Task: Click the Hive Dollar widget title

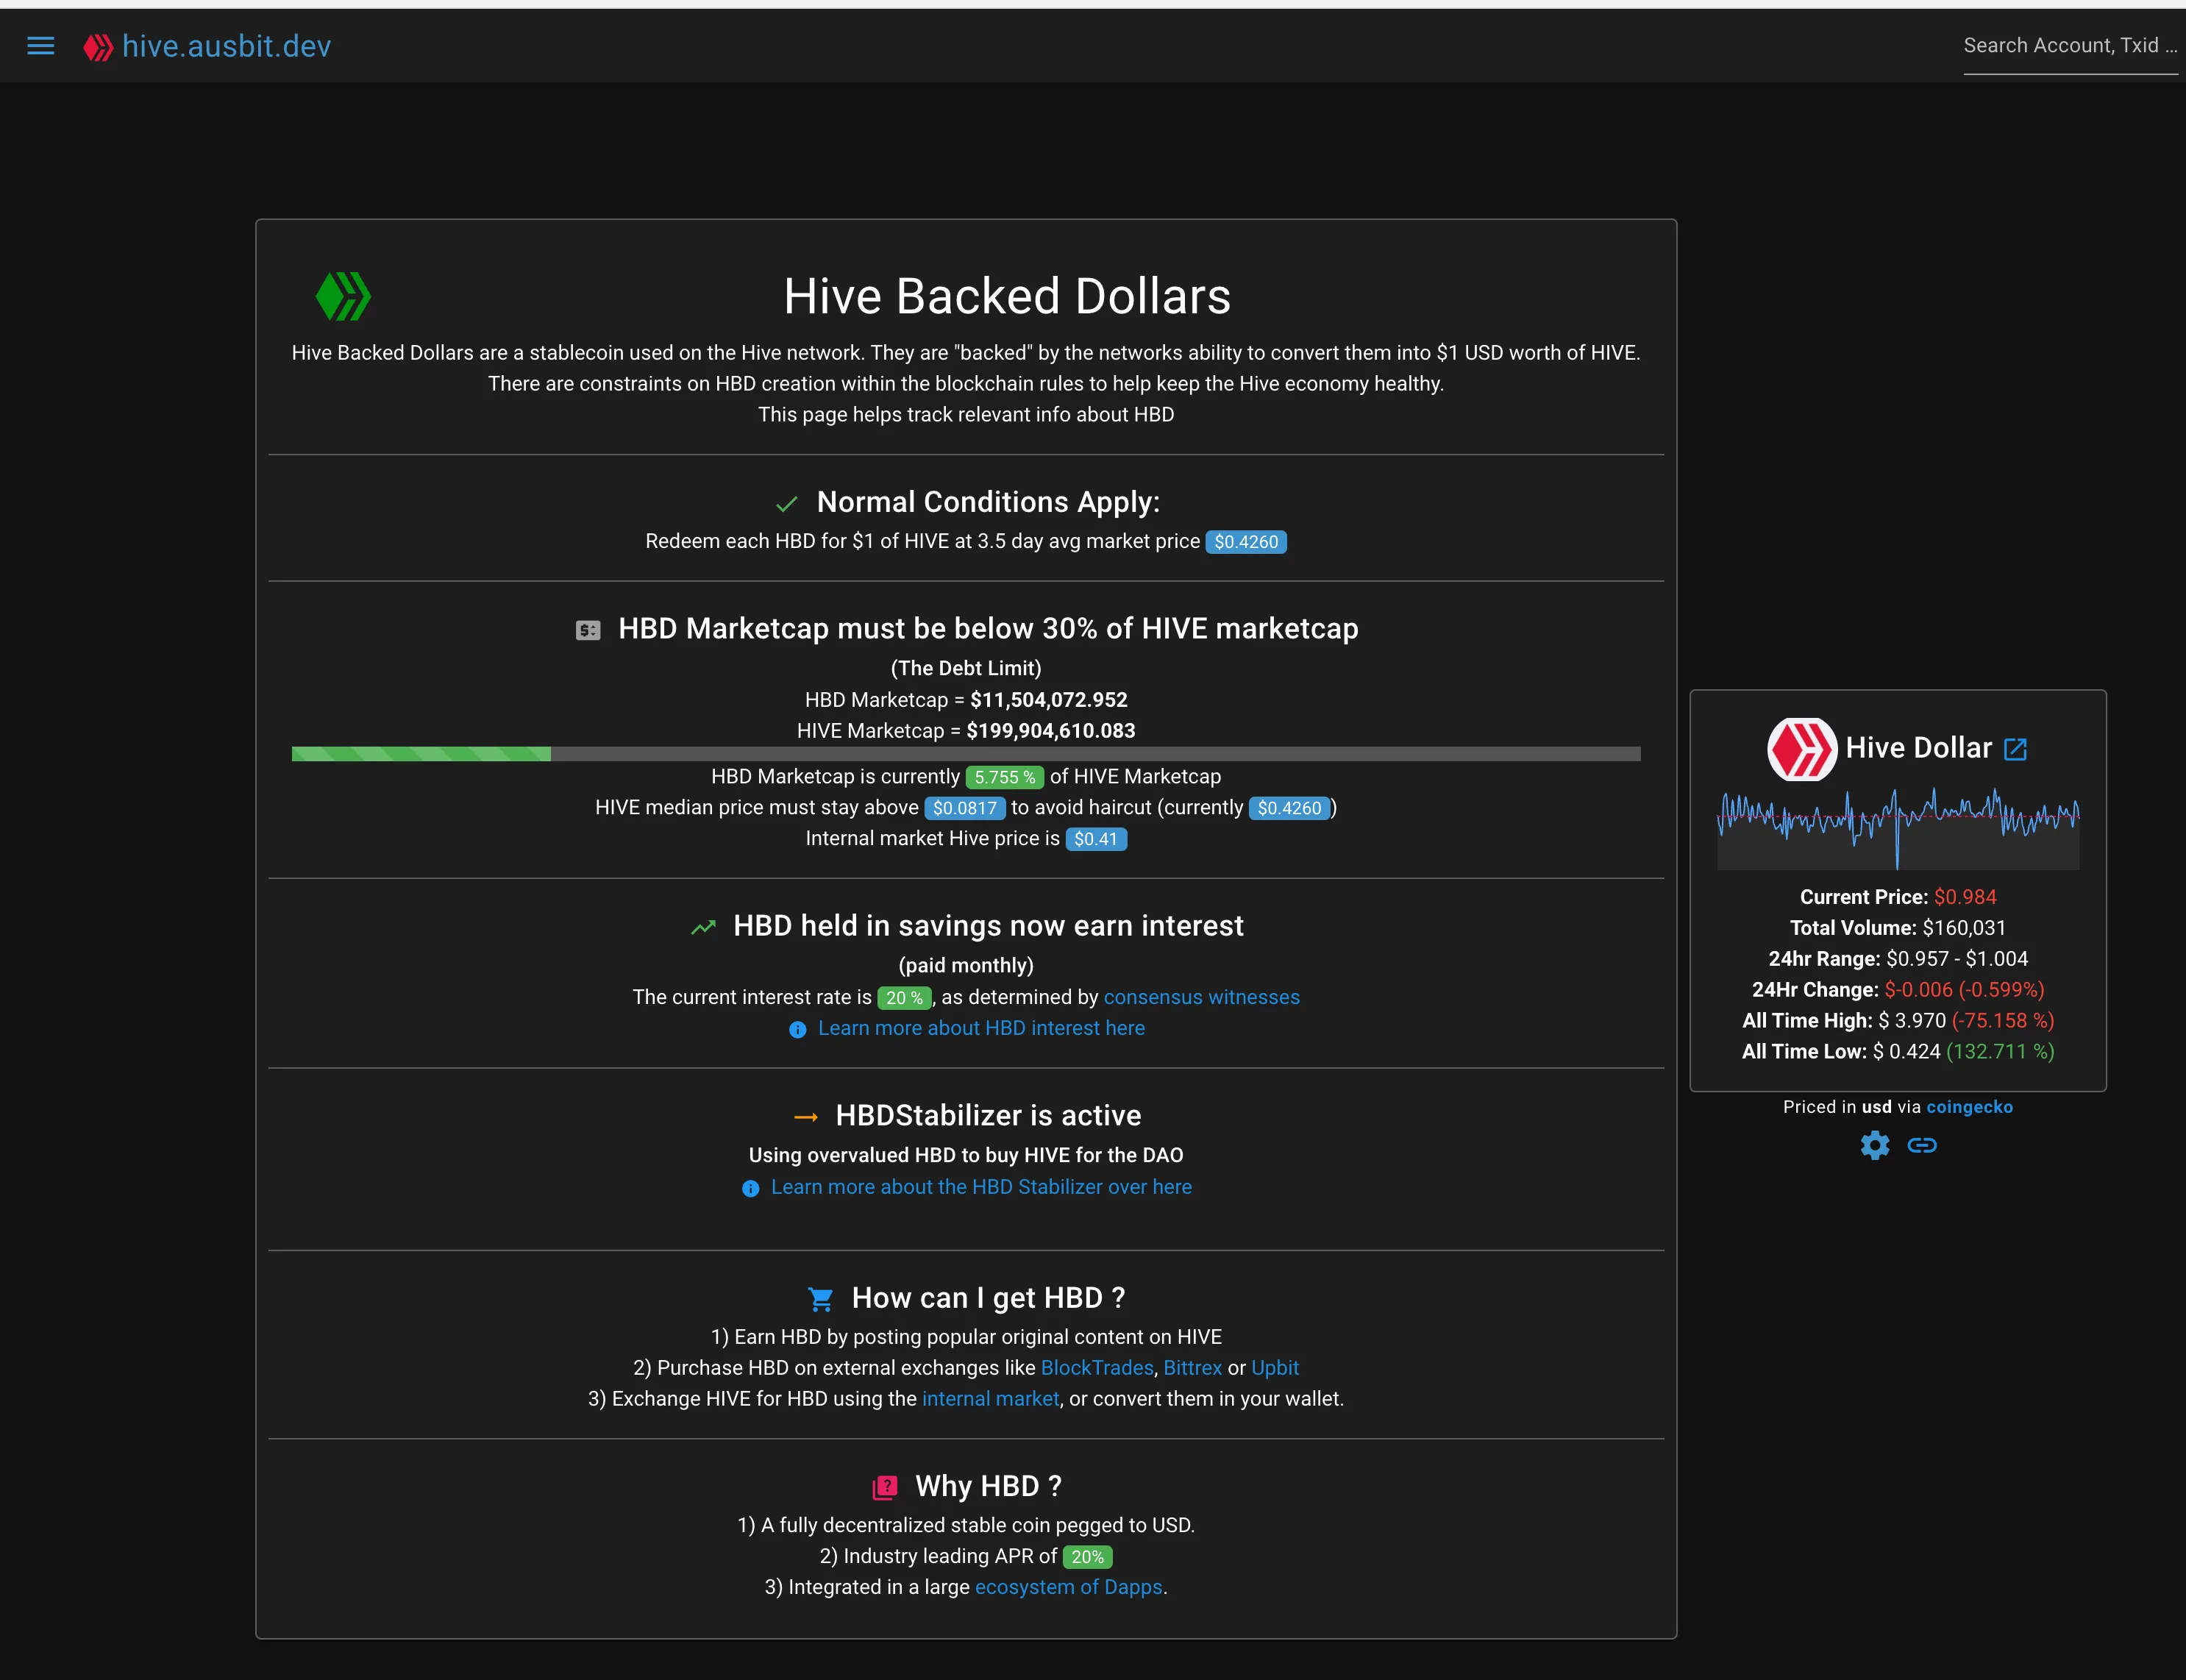Action: 1918,748
